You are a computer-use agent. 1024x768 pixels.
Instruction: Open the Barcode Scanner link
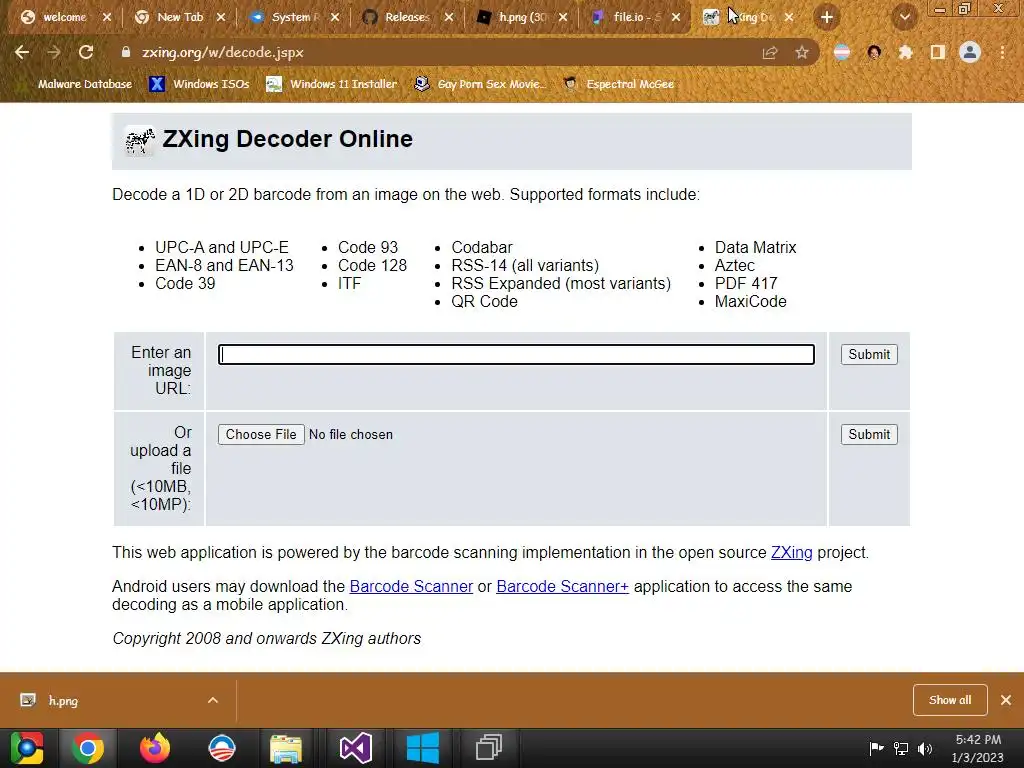(x=411, y=586)
